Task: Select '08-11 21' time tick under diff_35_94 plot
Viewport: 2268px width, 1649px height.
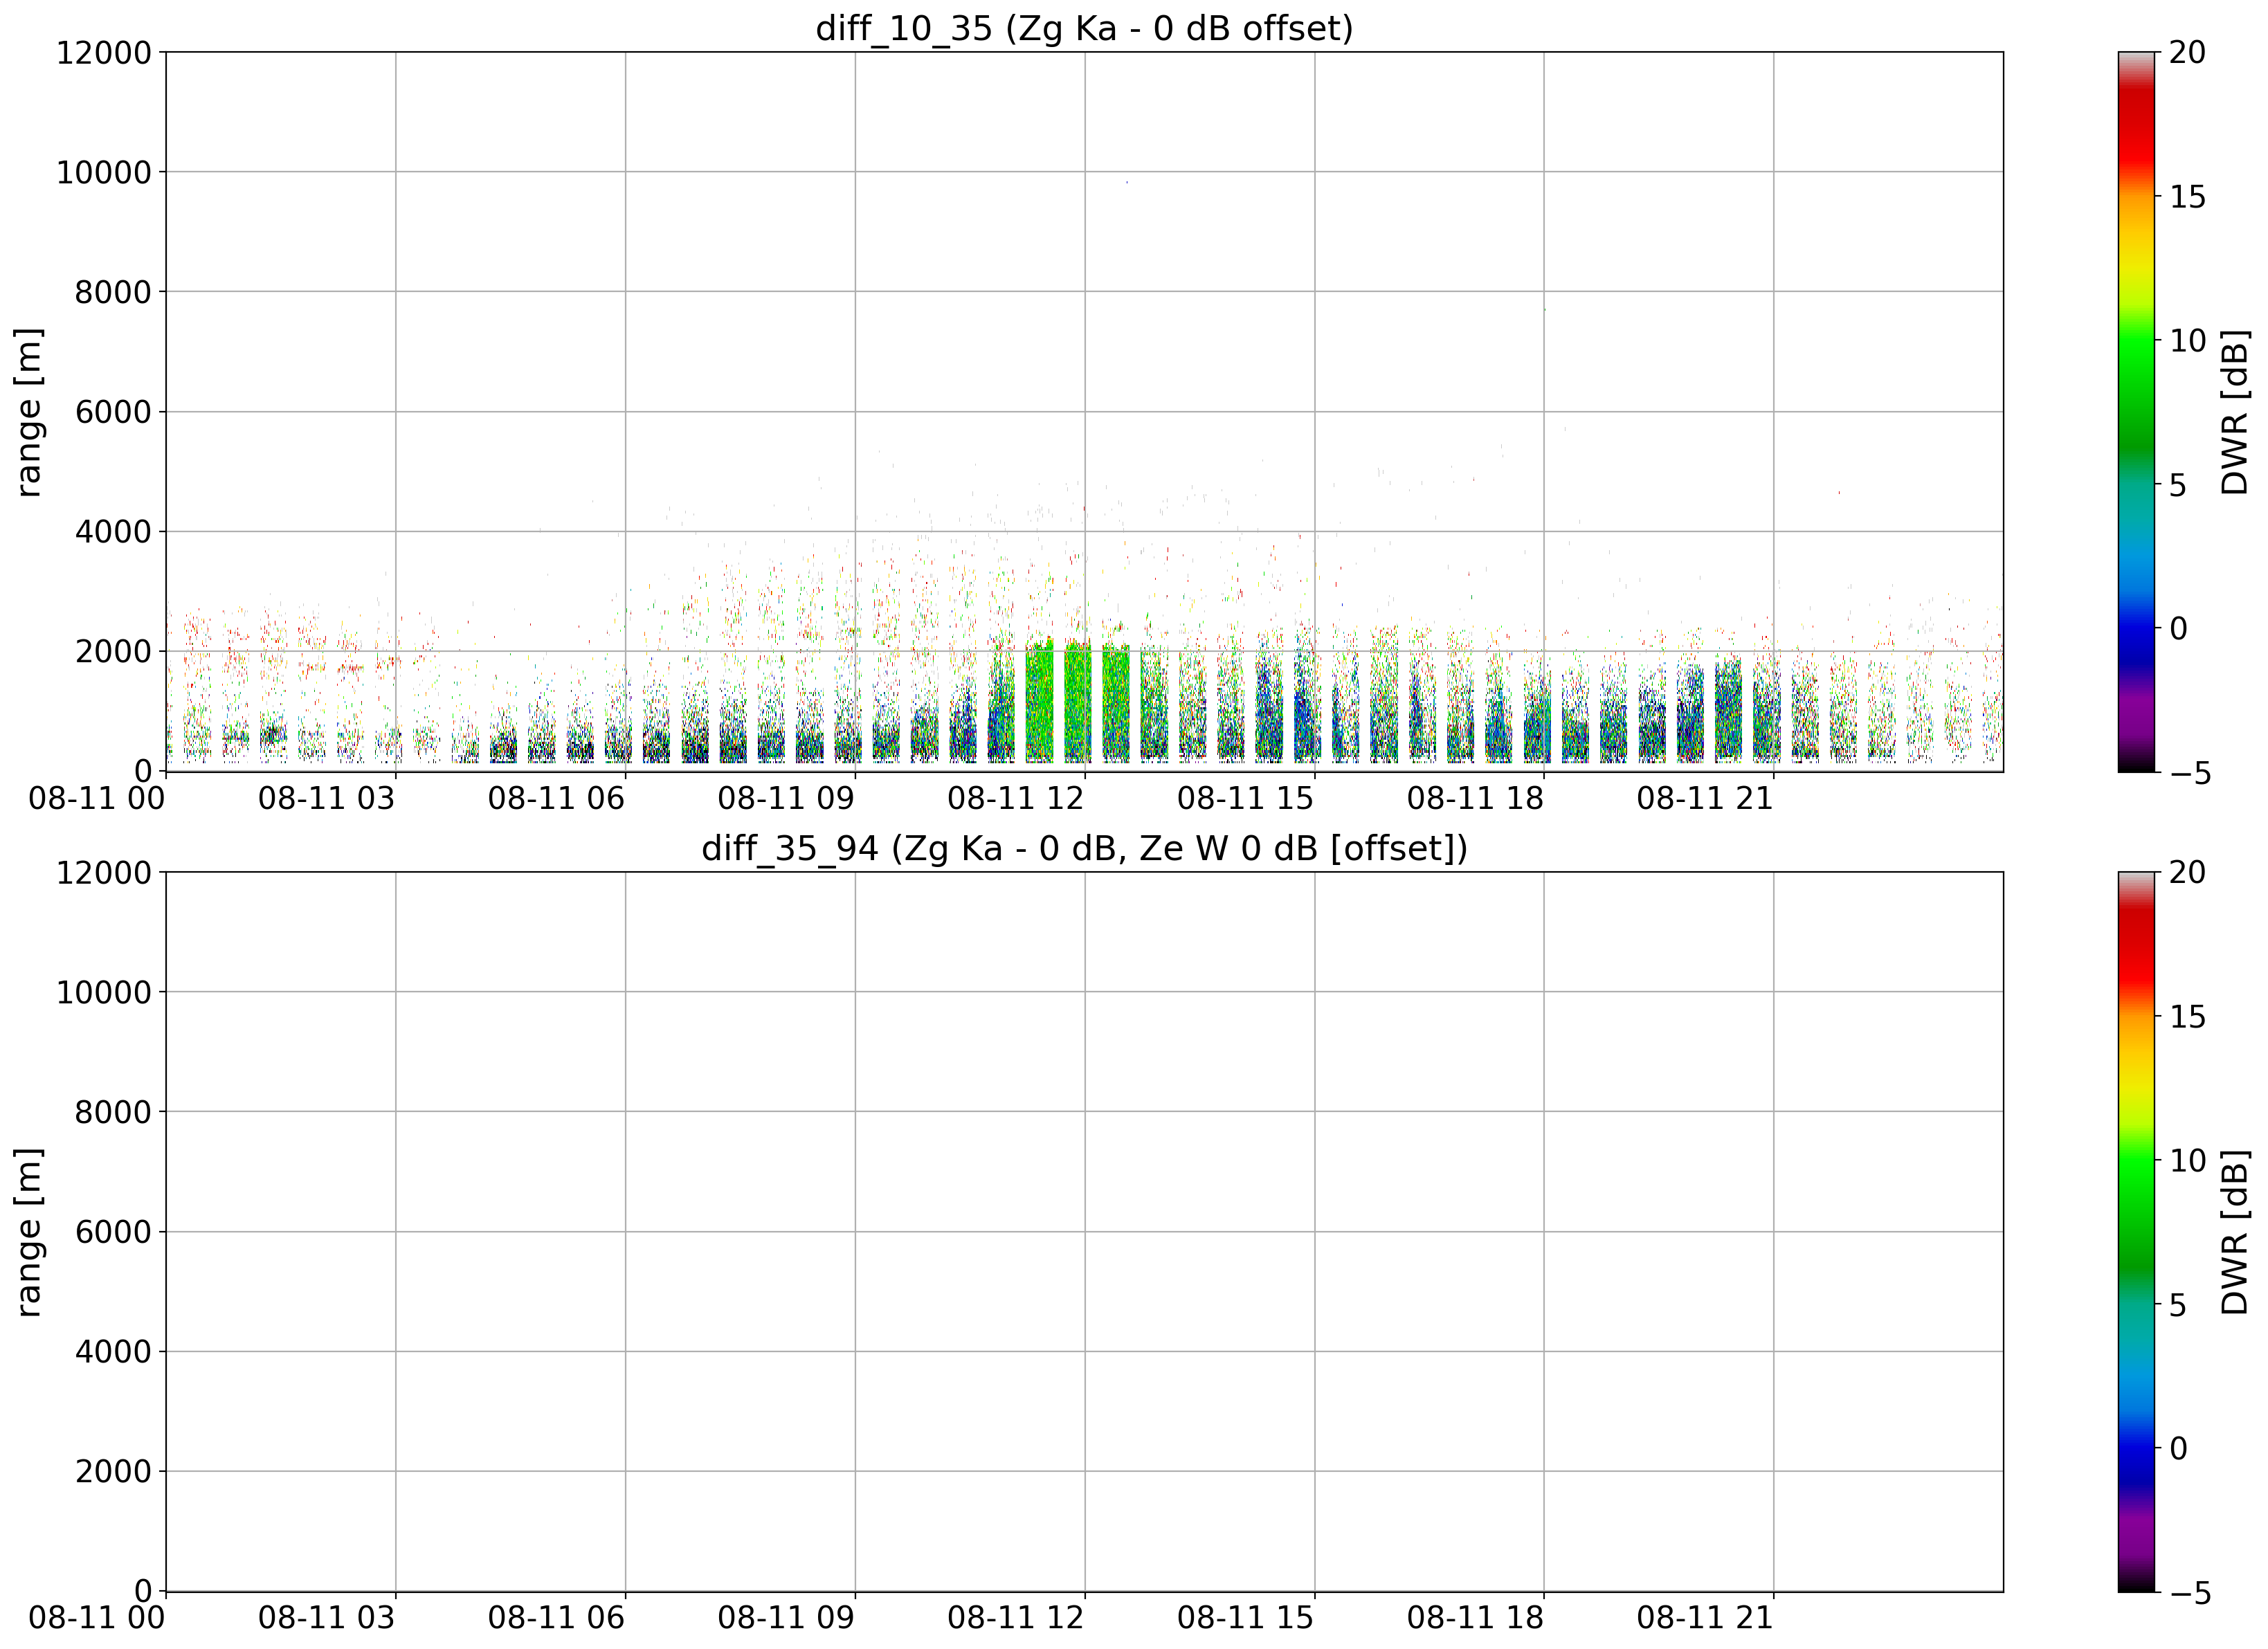Action: tap(1705, 1619)
